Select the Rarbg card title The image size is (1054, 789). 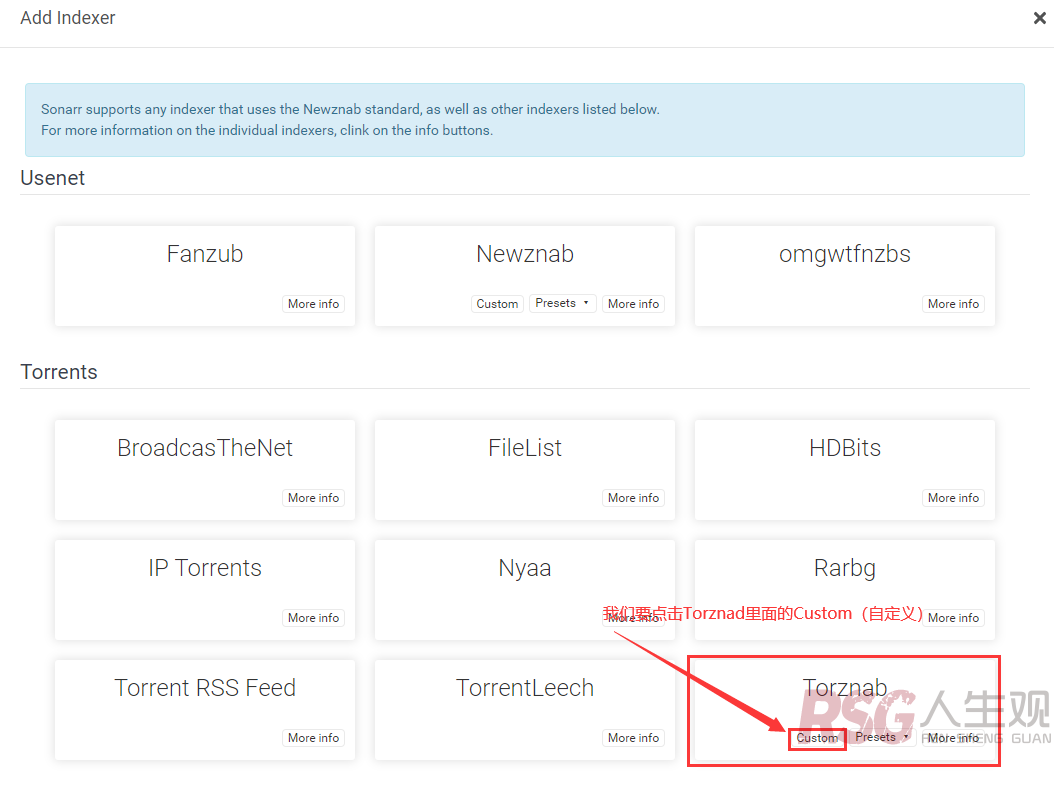pos(845,569)
